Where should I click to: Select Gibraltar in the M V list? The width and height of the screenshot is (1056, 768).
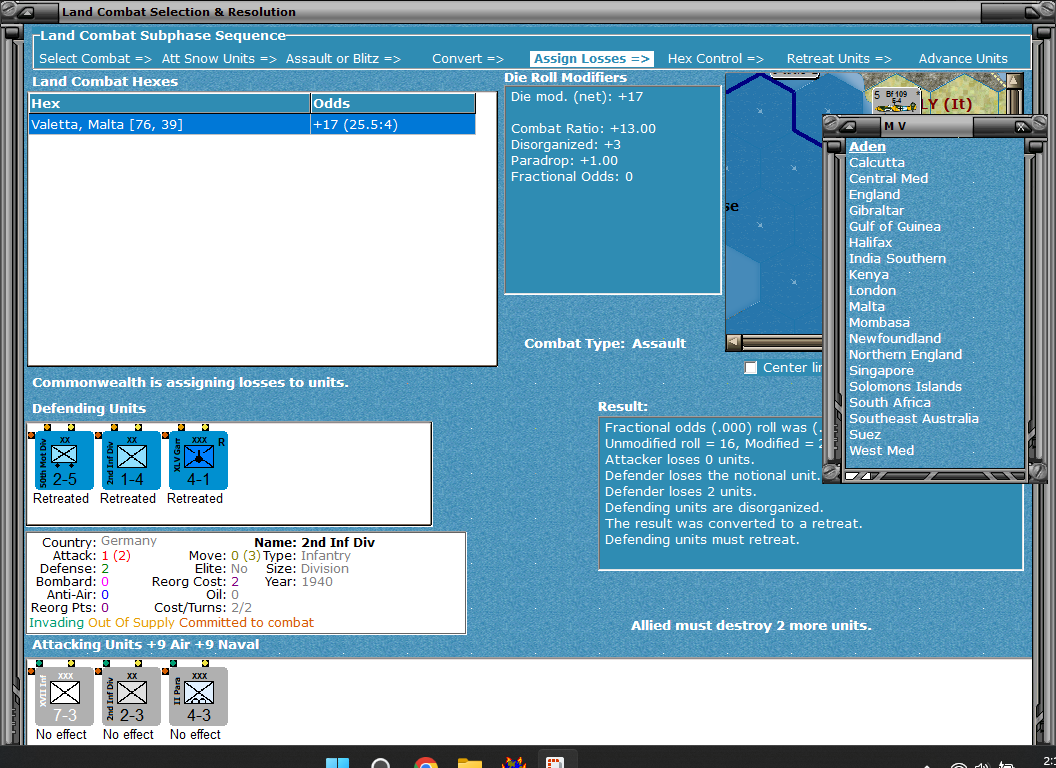coord(876,211)
